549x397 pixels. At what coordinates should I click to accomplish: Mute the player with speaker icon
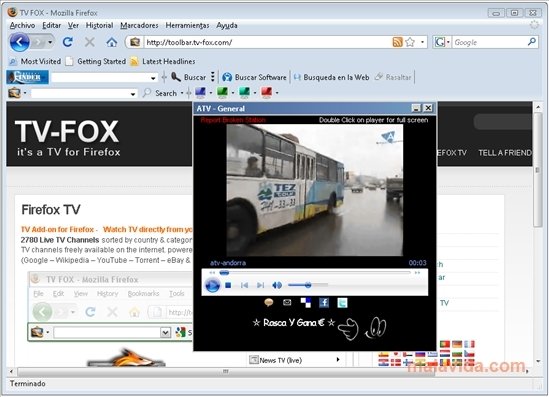point(277,285)
